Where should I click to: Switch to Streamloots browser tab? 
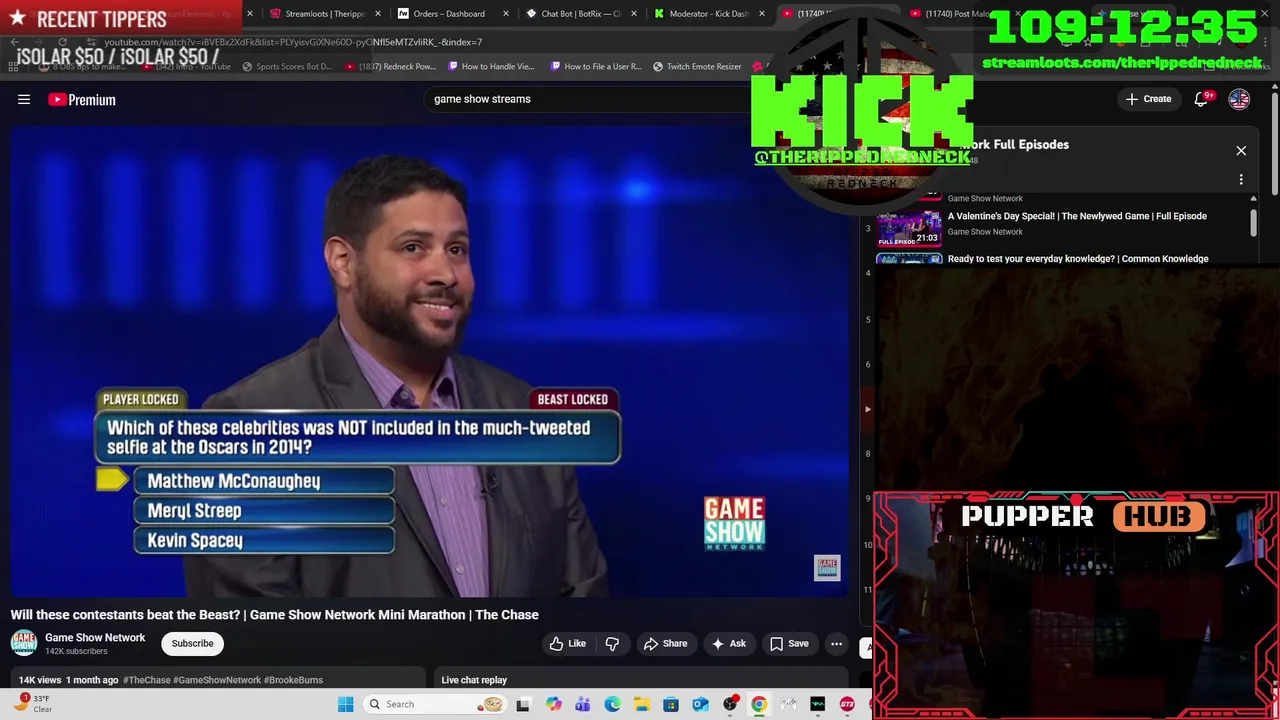pyautogui.click(x=318, y=14)
